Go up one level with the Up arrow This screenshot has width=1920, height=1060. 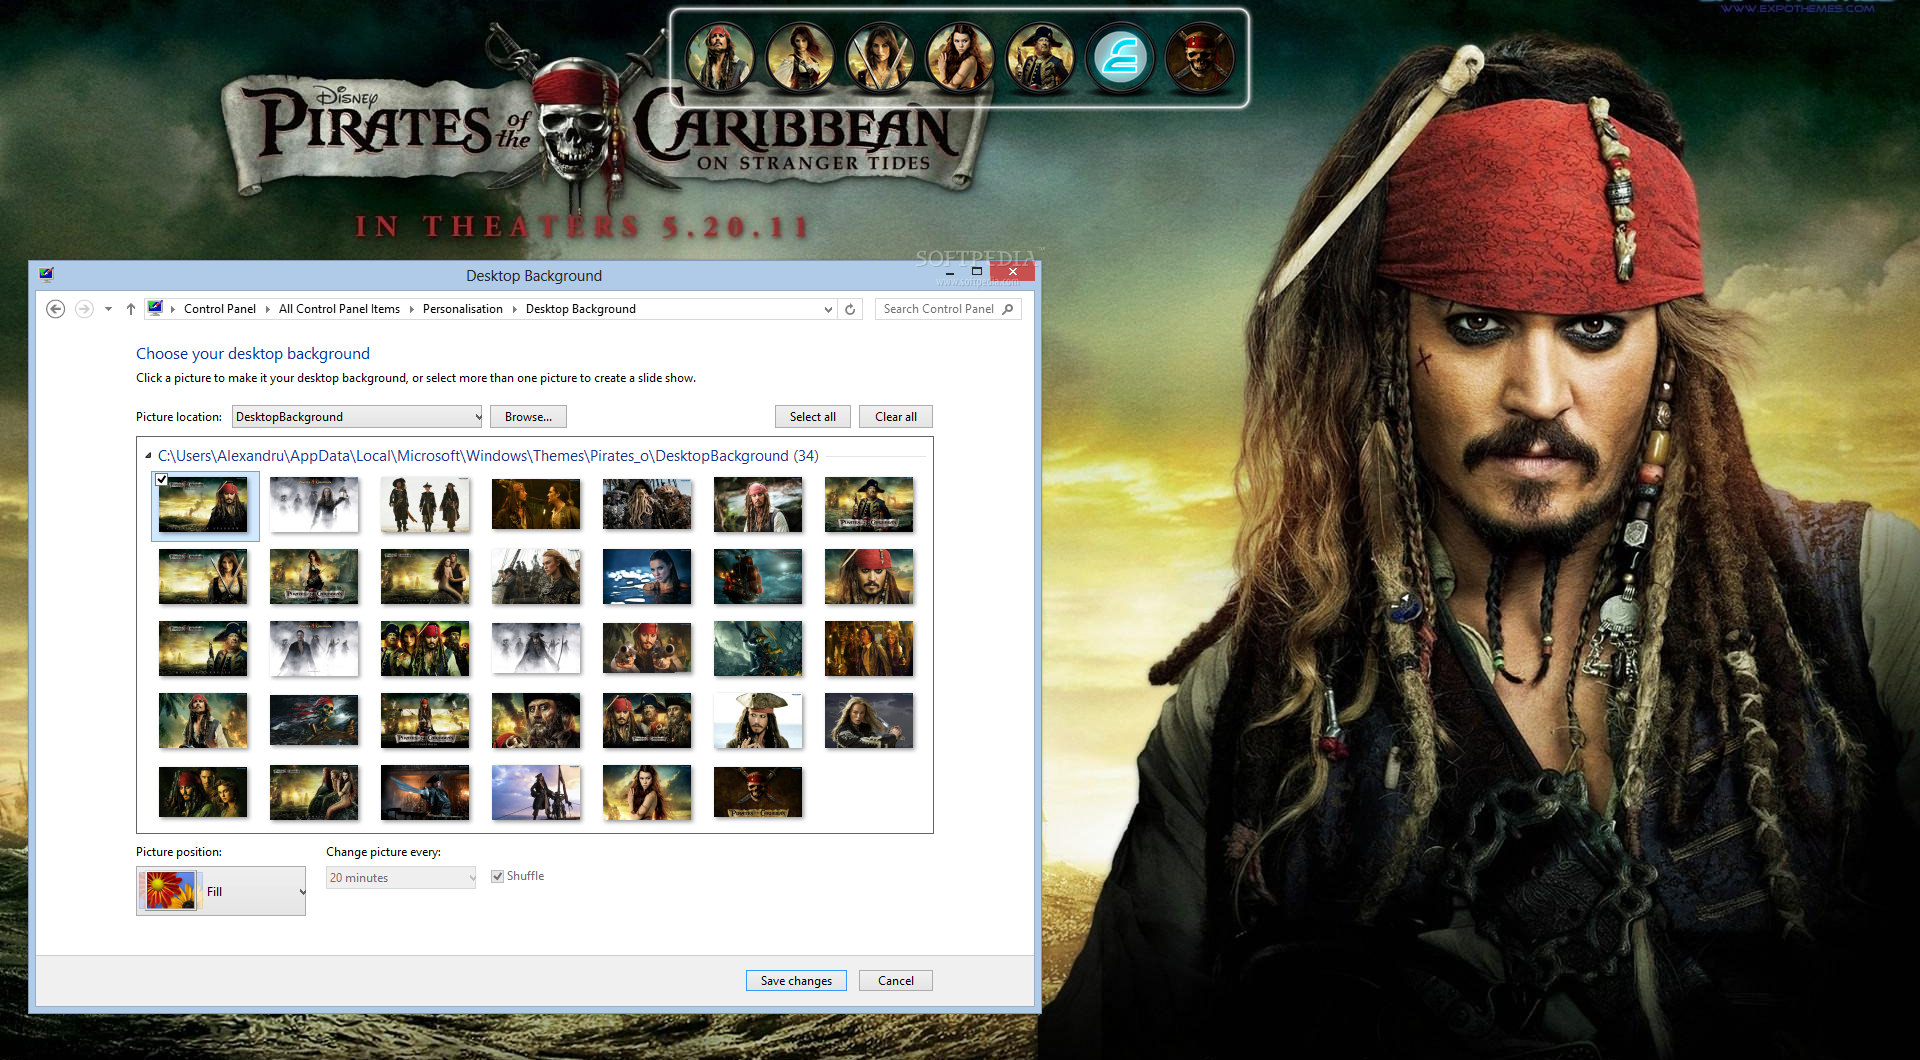130,309
